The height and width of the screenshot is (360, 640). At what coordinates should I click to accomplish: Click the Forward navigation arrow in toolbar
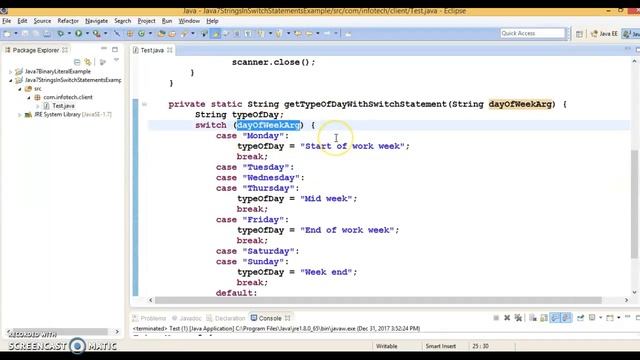tap(328, 34)
